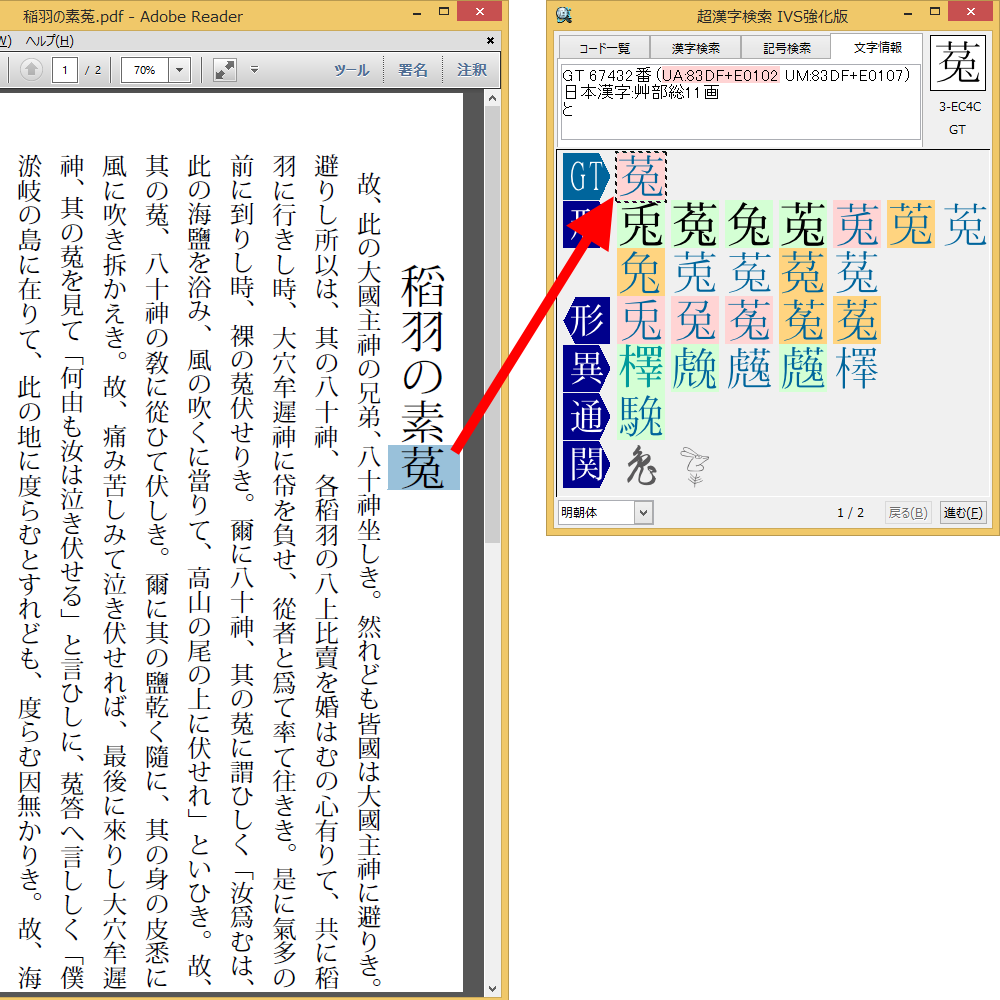Click the 異 variant category label
The height and width of the screenshot is (1000, 1000).
coord(585,368)
